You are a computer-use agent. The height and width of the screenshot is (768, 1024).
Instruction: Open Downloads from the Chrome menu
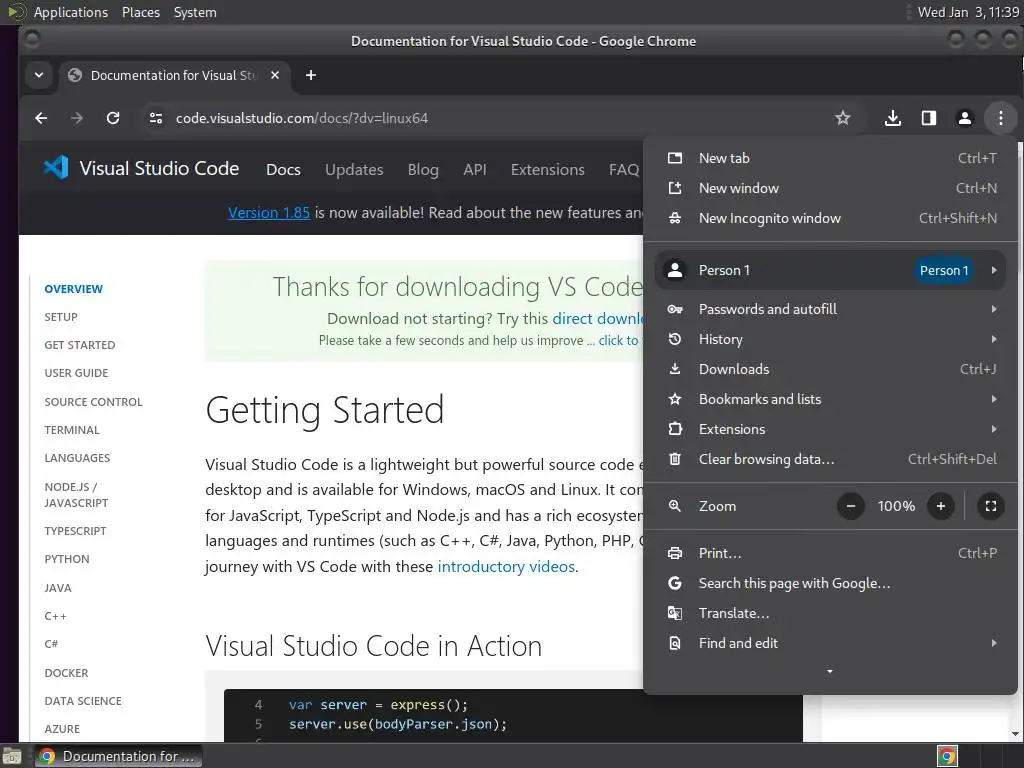click(831, 369)
